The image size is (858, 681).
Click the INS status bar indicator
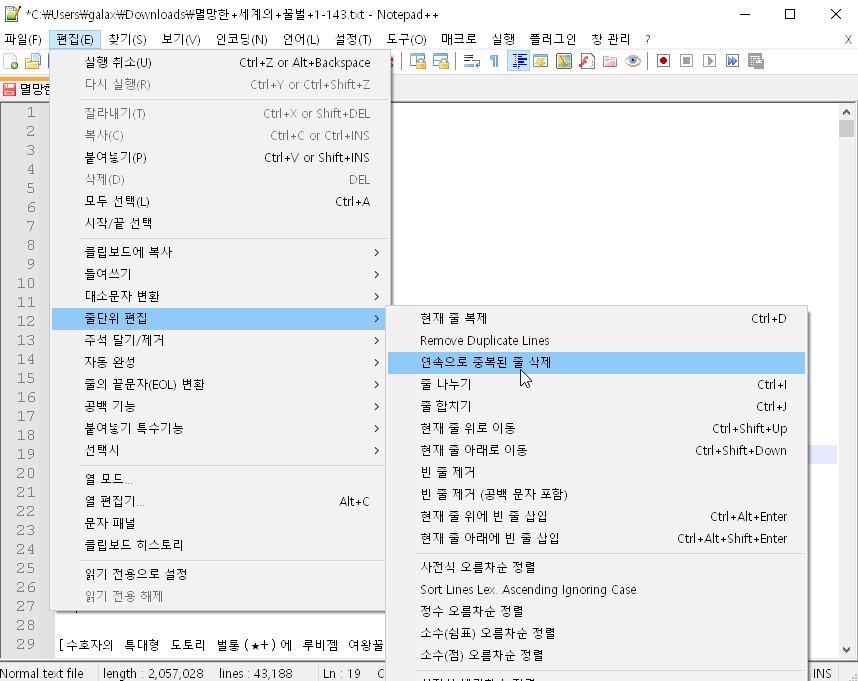(822, 673)
